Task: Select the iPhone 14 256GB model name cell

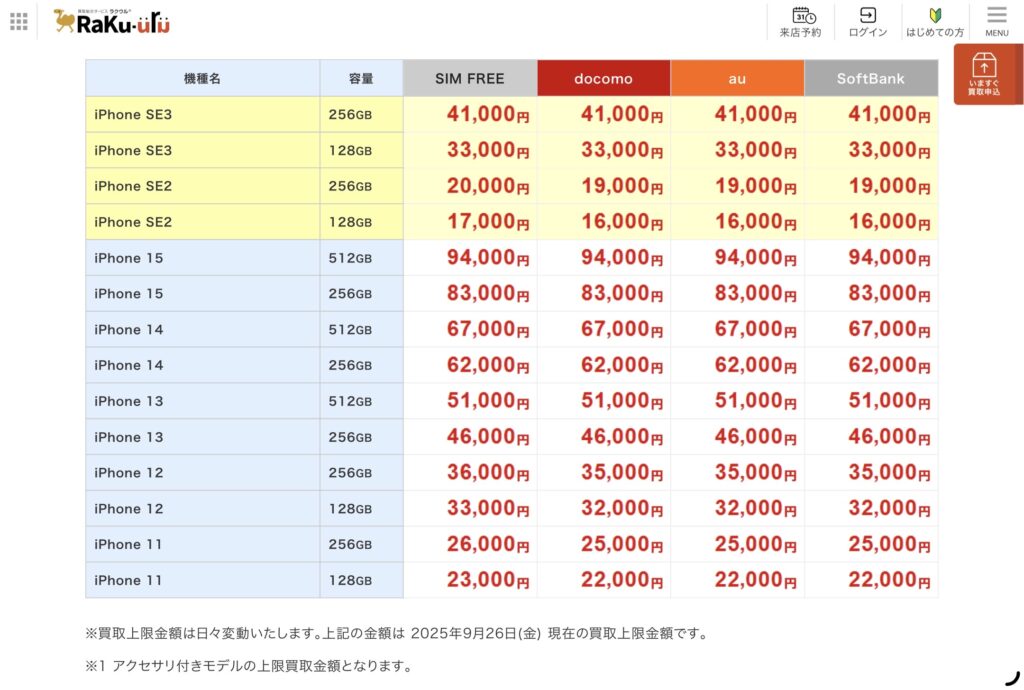Action: click(202, 366)
